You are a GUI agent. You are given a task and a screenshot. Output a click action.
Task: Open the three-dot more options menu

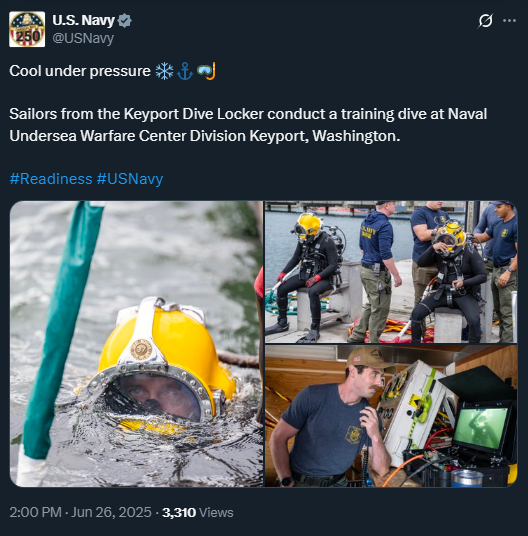click(x=509, y=21)
